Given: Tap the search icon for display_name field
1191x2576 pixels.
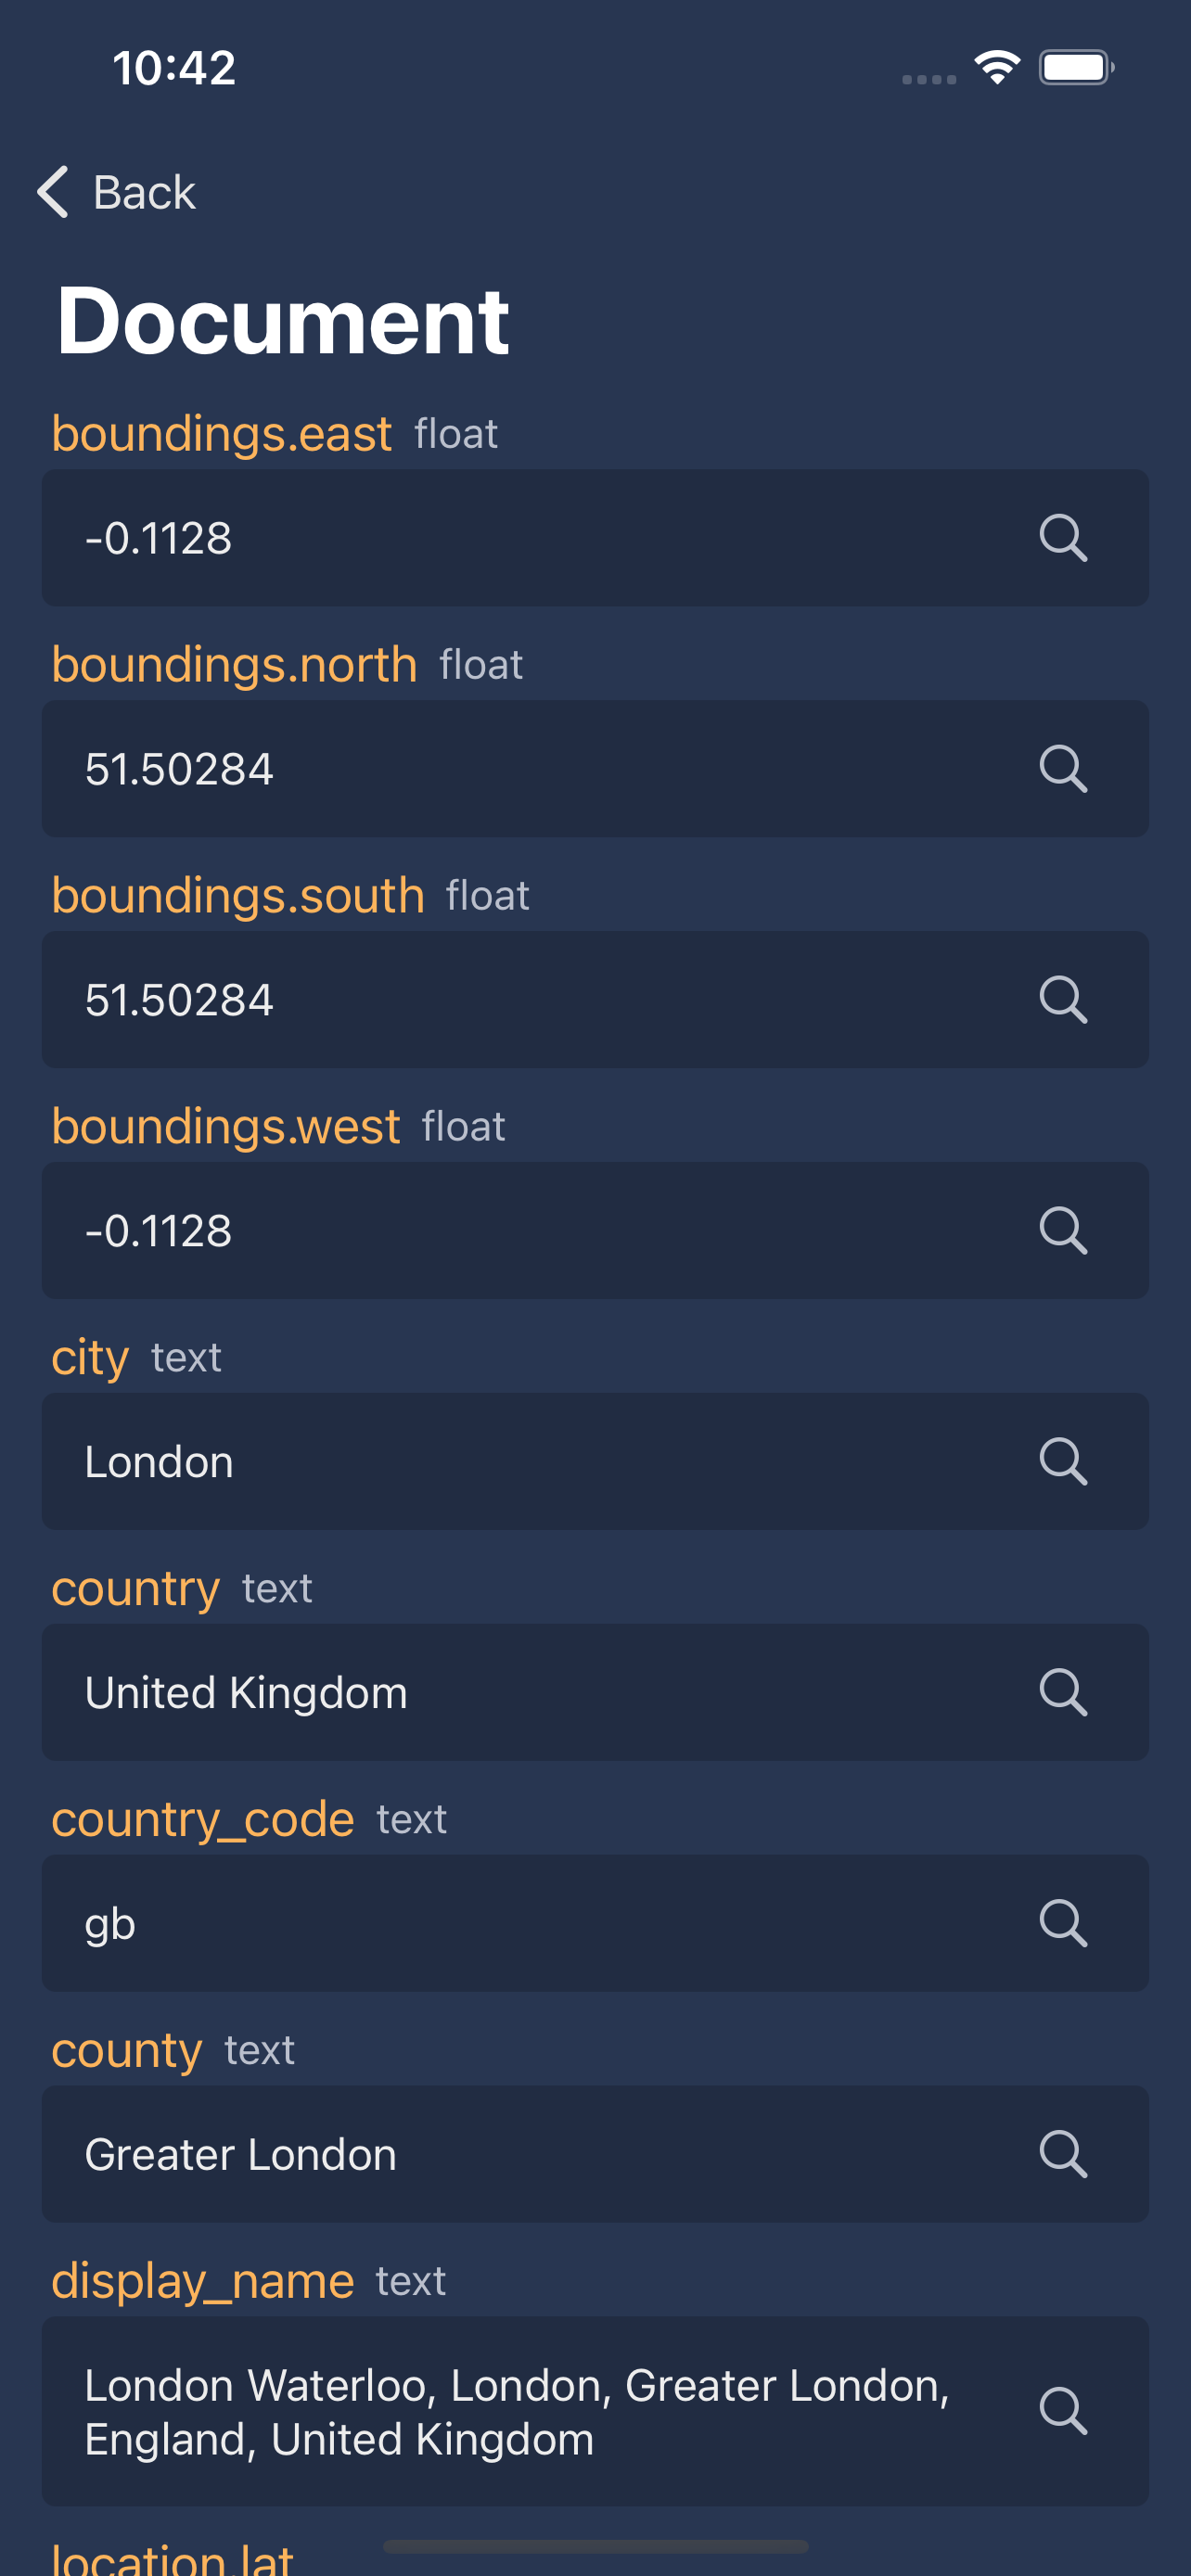Looking at the screenshot, I should tap(1062, 2411).
